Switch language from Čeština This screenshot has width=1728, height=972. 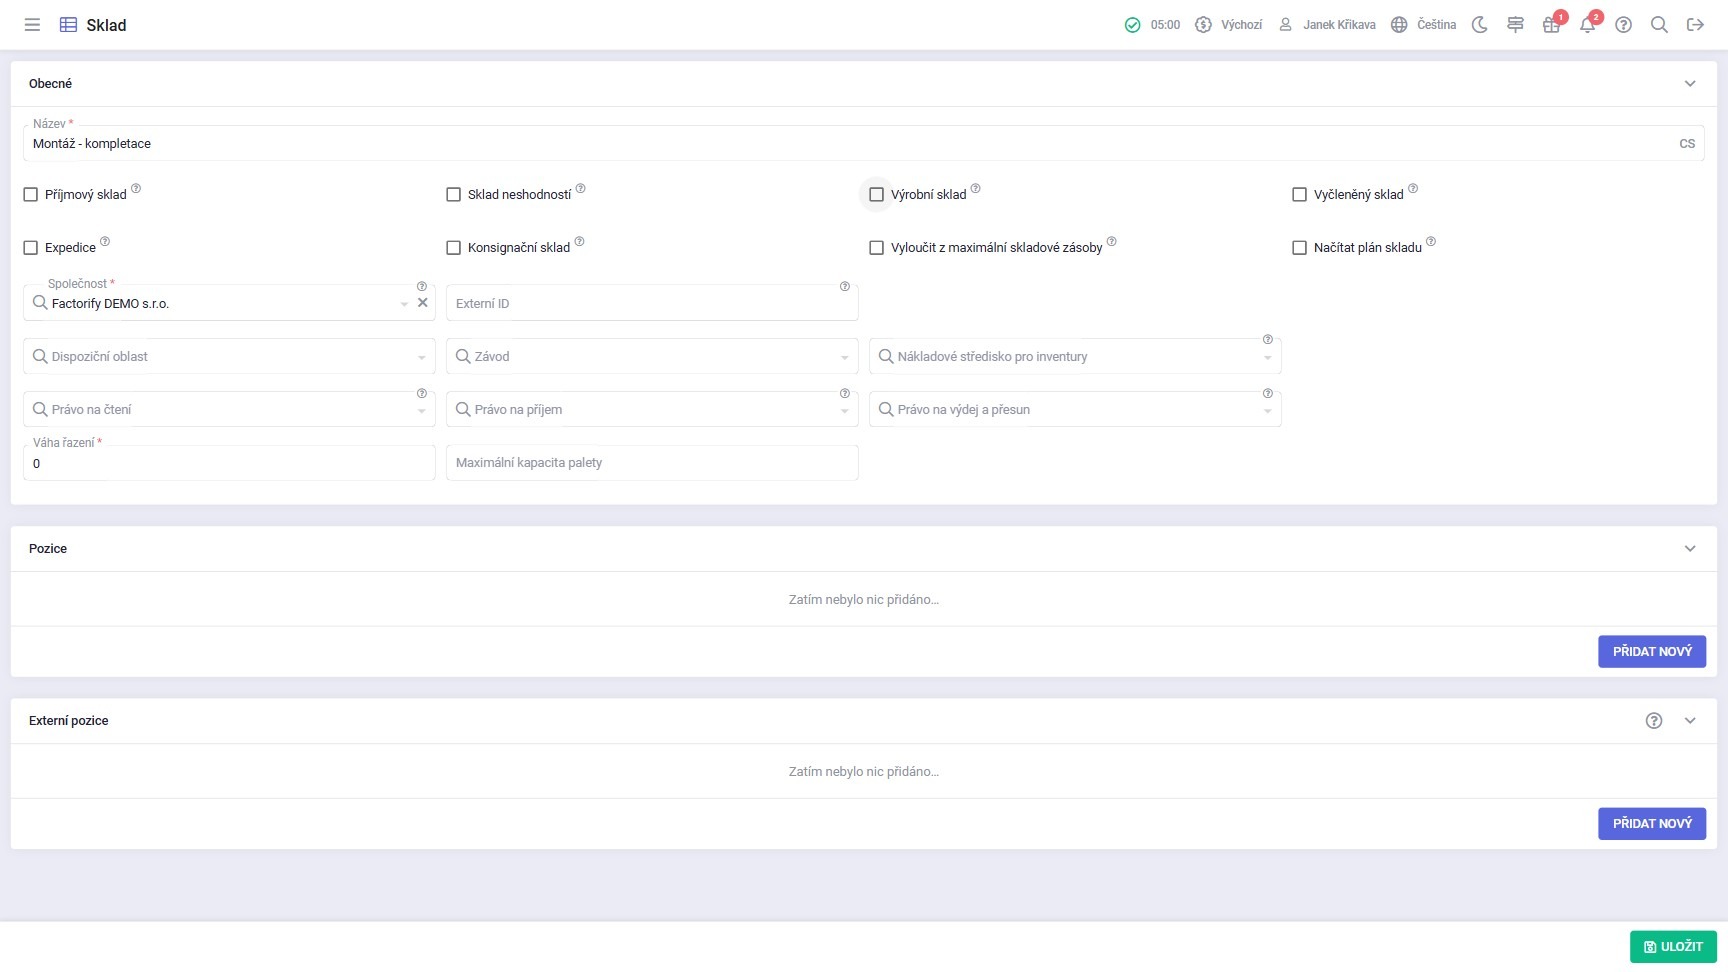pos(1424,25)
